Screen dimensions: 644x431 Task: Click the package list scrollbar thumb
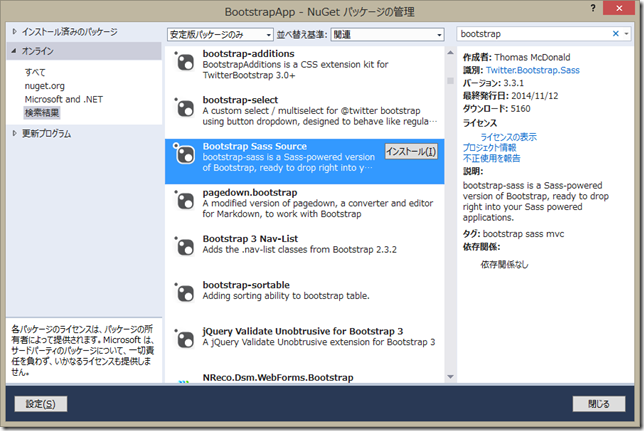(x=451, y=81)
